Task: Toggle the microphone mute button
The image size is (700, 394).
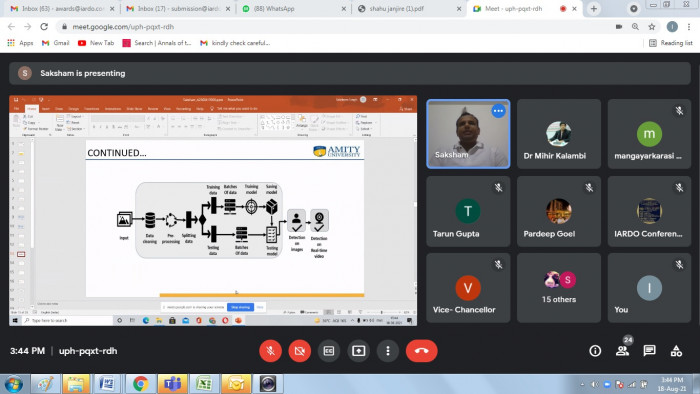Action: [271, 351]
